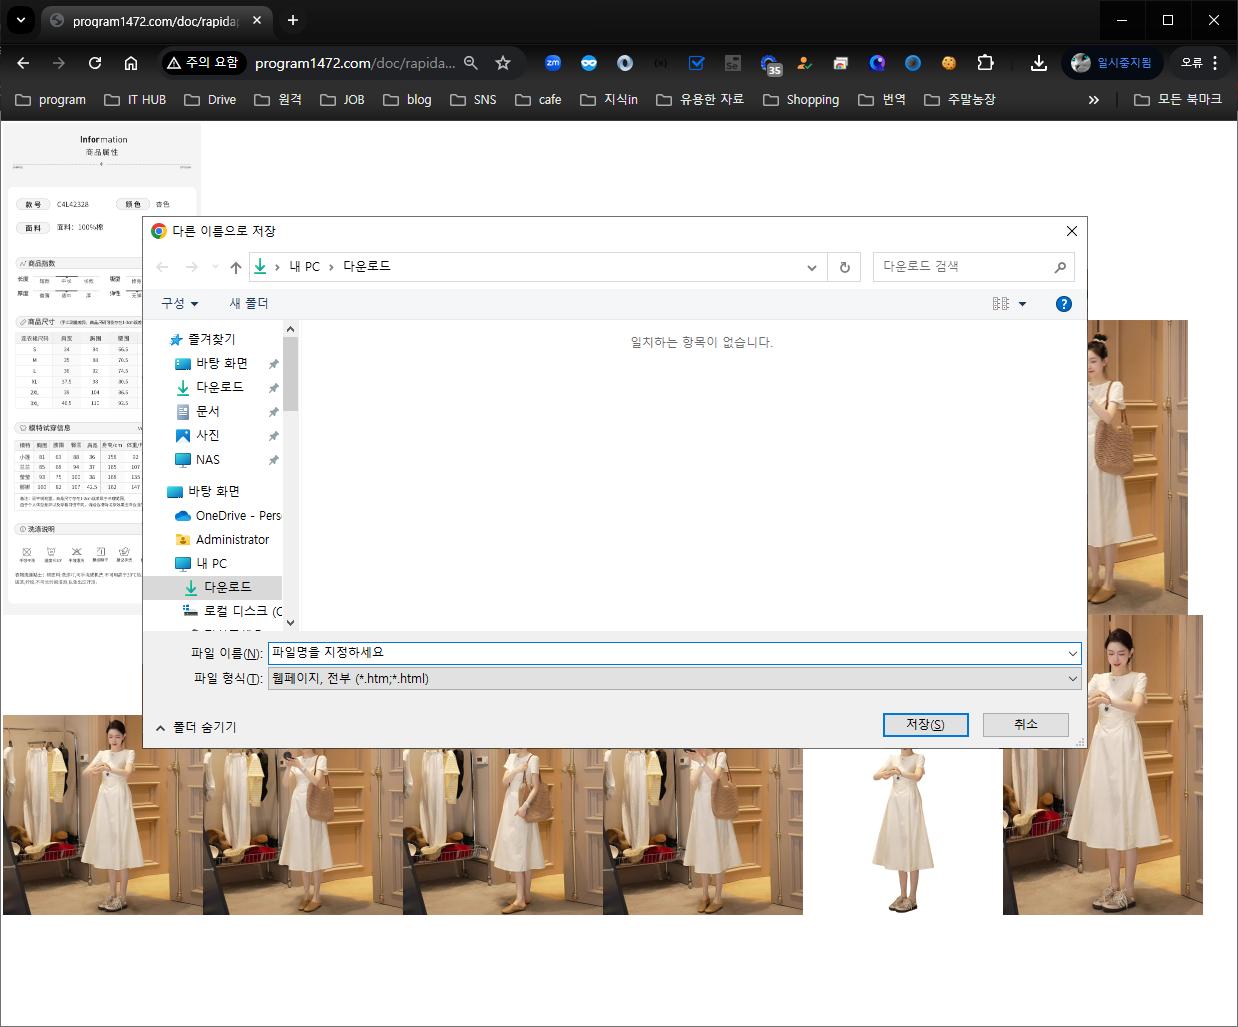Click the 저장(S) button
Screen dimensions: 1238x1027
pos(925,724)
